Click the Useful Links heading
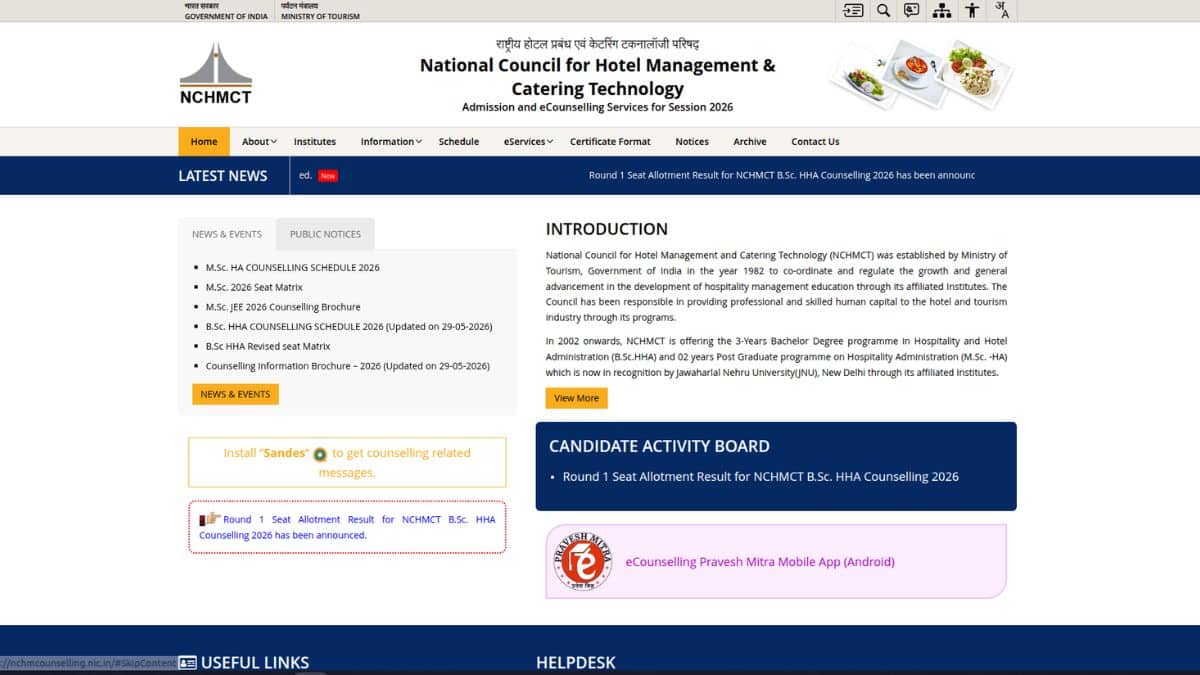 point(255,662)
